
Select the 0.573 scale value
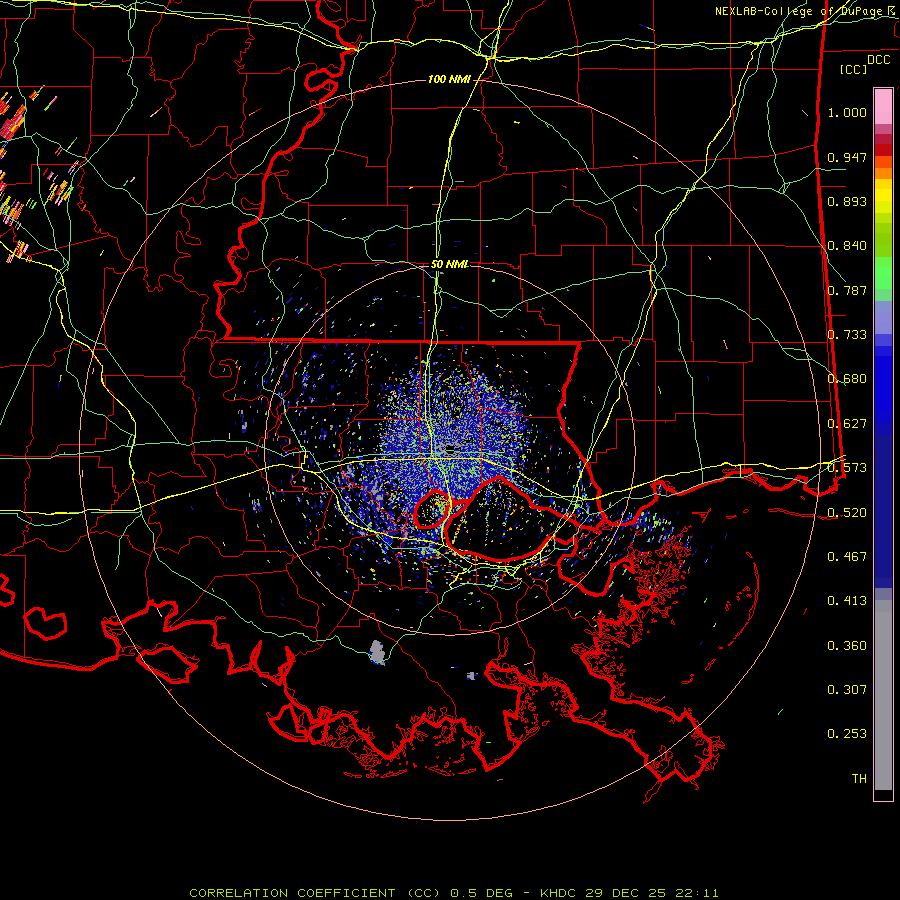coord(847,468)
